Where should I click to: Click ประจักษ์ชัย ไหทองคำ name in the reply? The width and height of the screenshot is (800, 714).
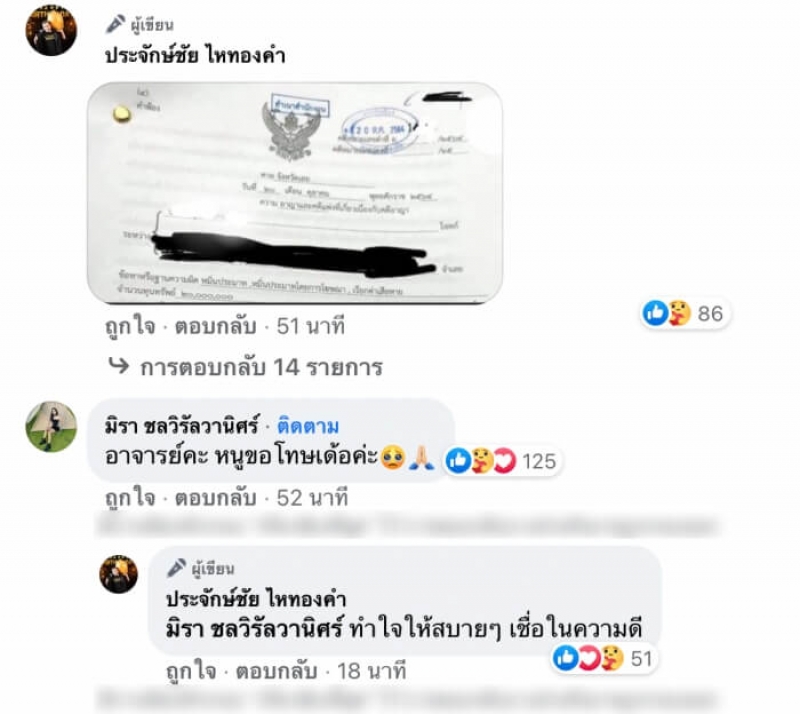(x=256, y=599)
